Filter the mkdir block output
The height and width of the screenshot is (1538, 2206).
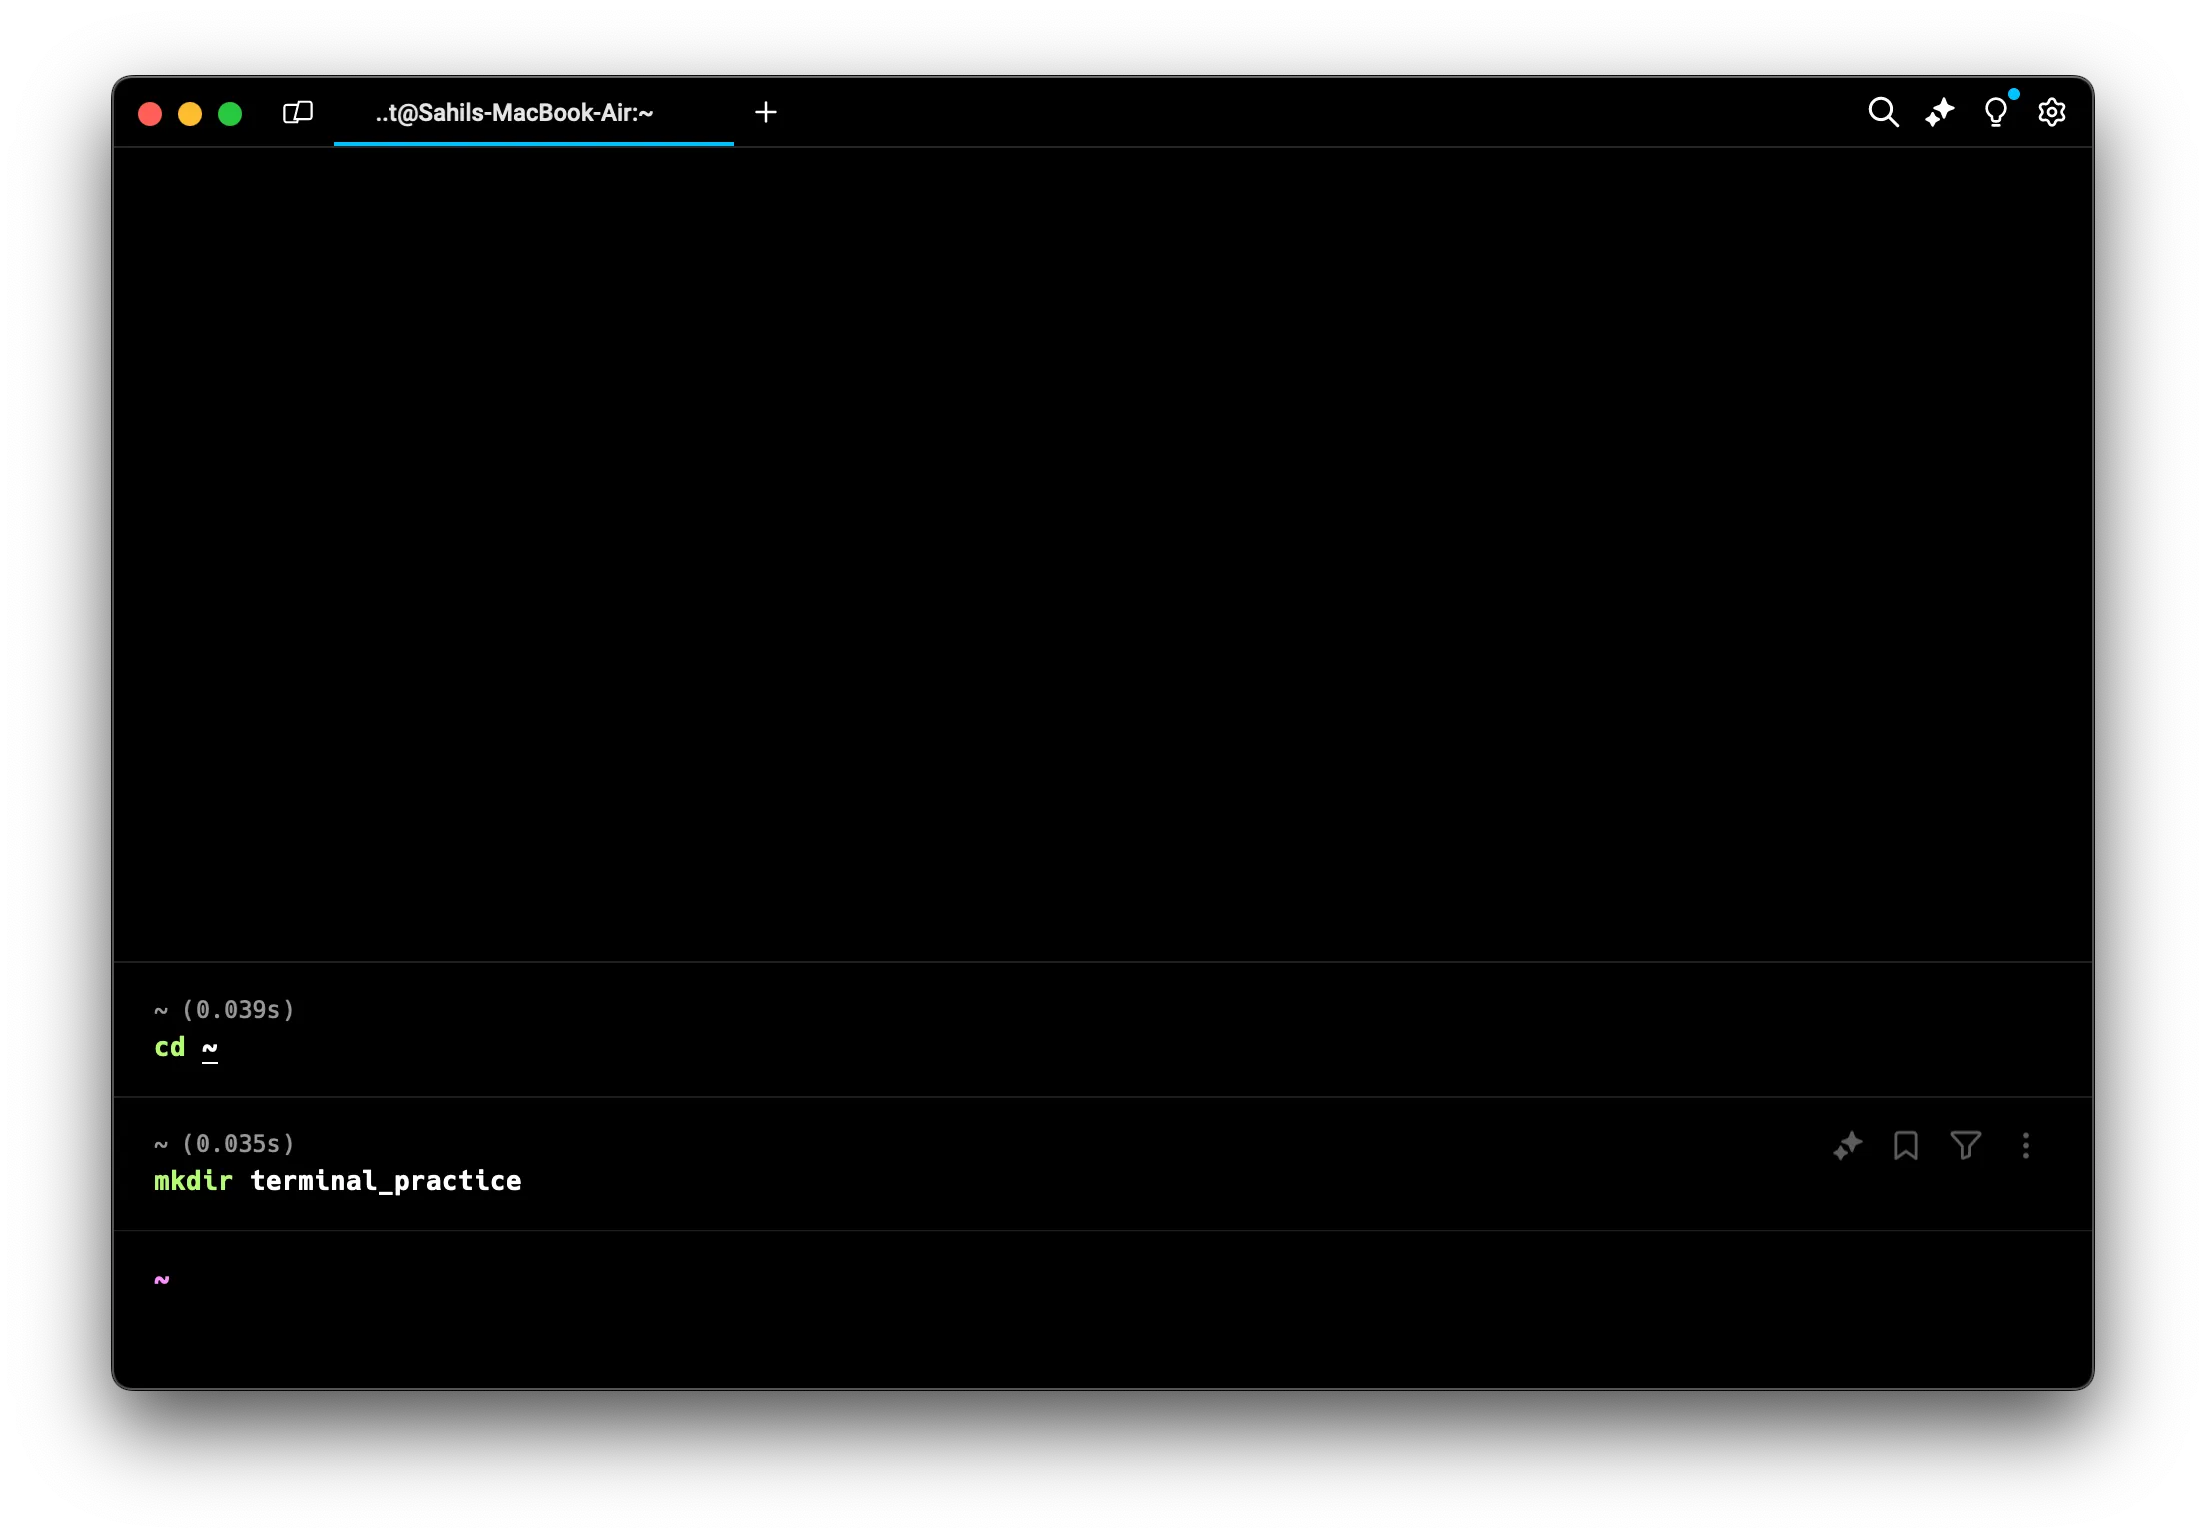tap(1965, 1145)
